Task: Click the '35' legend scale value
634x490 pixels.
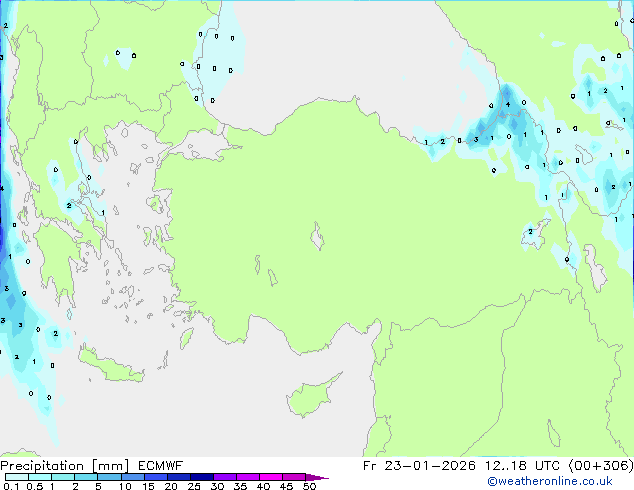Action: 240,486
